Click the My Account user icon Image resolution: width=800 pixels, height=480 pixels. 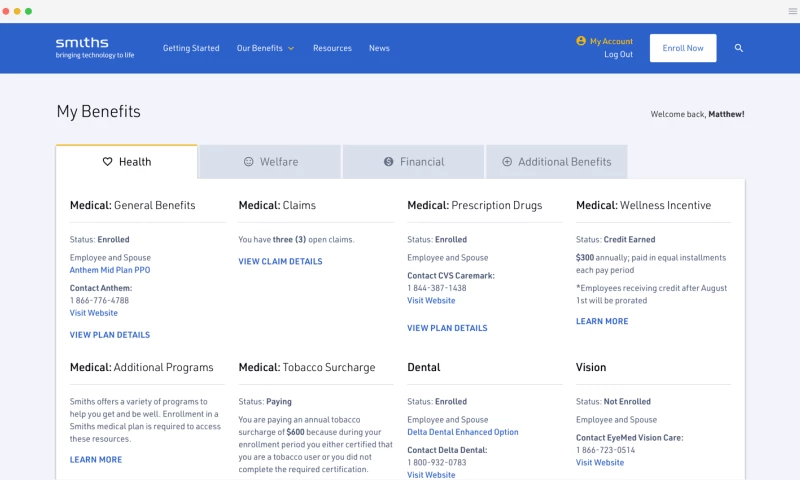(x=581, y=41)
